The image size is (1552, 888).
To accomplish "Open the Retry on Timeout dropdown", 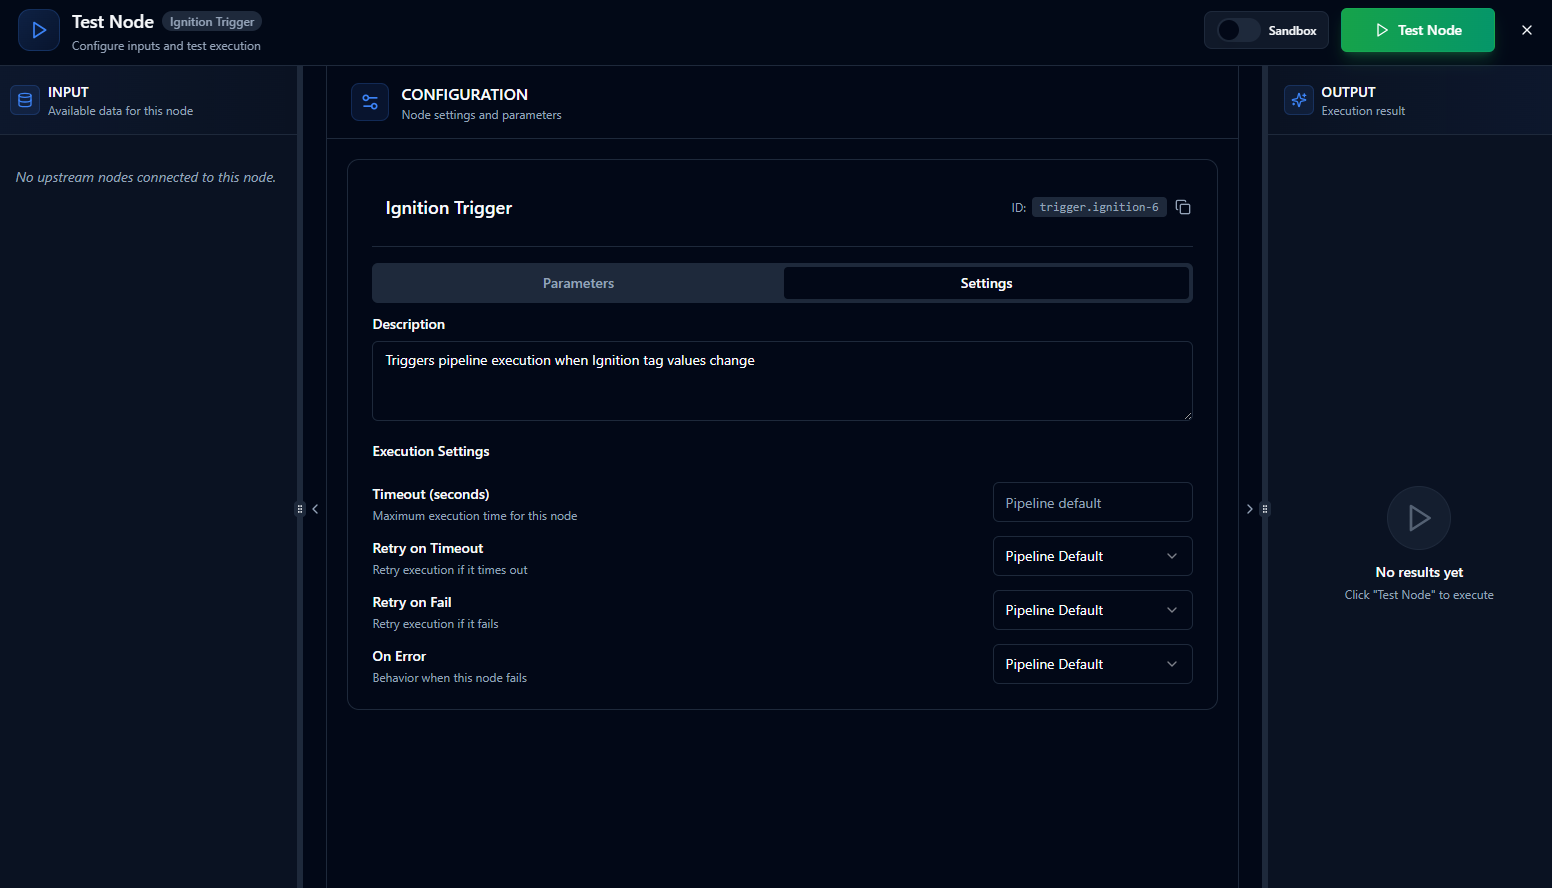I will pos(1092,556).
